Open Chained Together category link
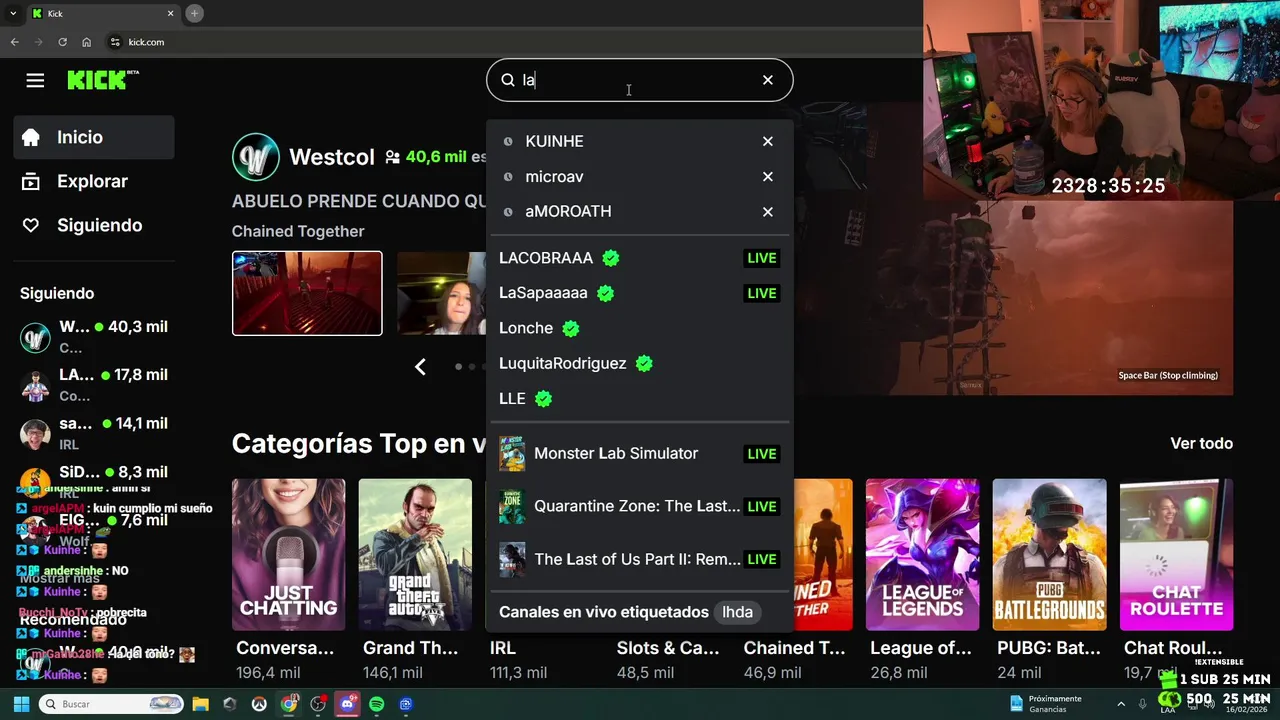The image size is (1280, 720). [x=298, y=231]
